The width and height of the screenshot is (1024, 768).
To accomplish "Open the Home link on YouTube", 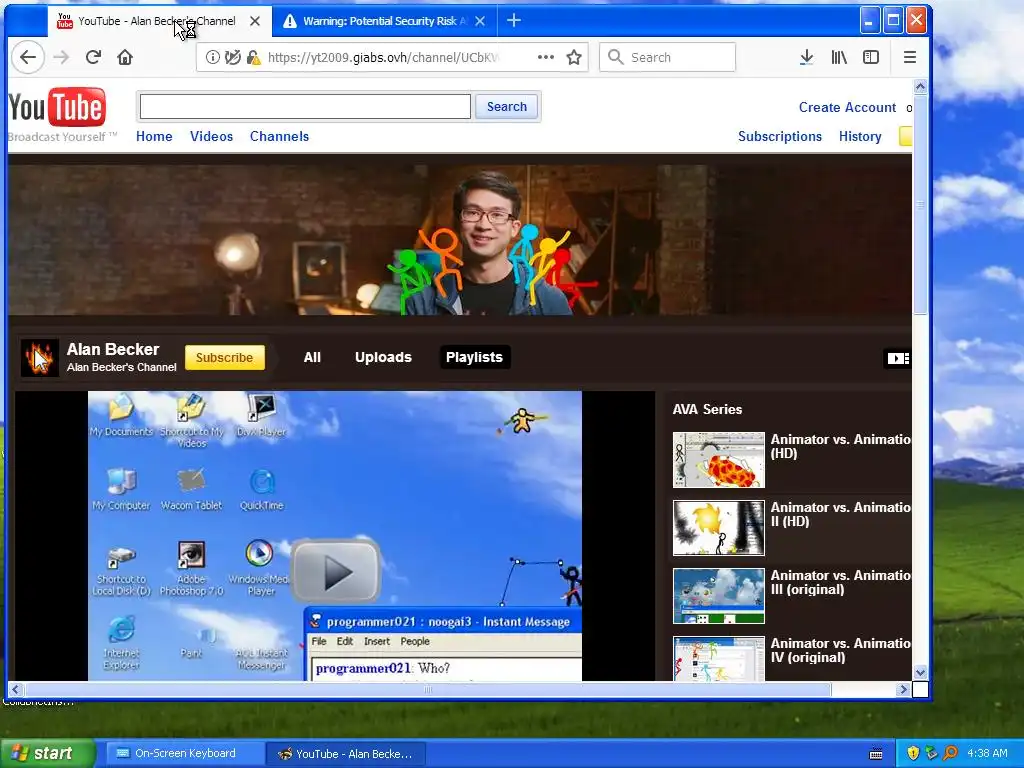I will pyautogui.click(x=154, y=136).
